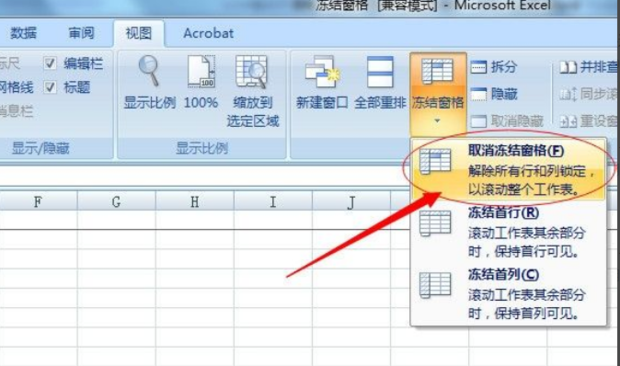
Task: Click the 100% label text
Action: (x=201, y=103)
